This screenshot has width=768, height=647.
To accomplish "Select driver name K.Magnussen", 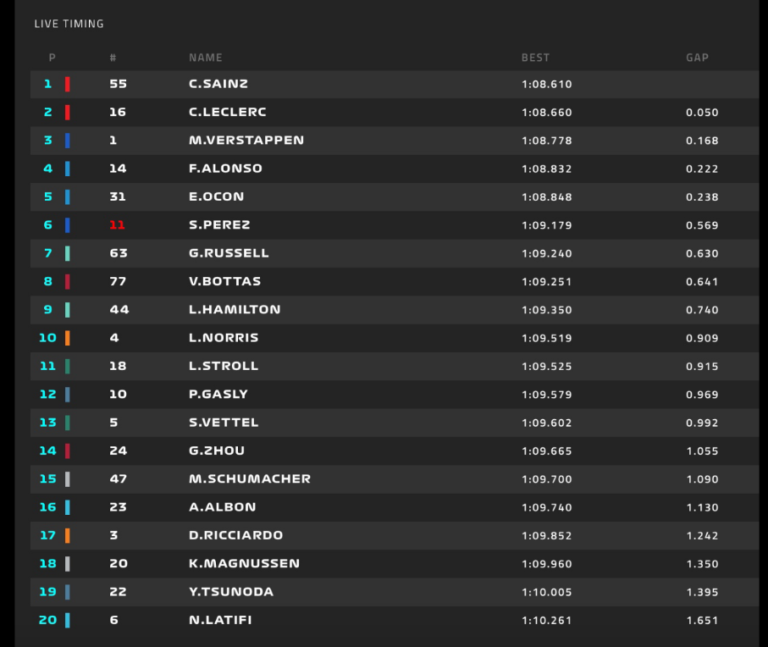I will (244, 564).
